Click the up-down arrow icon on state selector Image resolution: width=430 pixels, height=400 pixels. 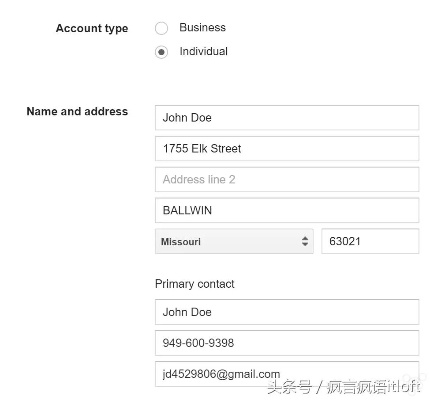click(x=305, y=241)
